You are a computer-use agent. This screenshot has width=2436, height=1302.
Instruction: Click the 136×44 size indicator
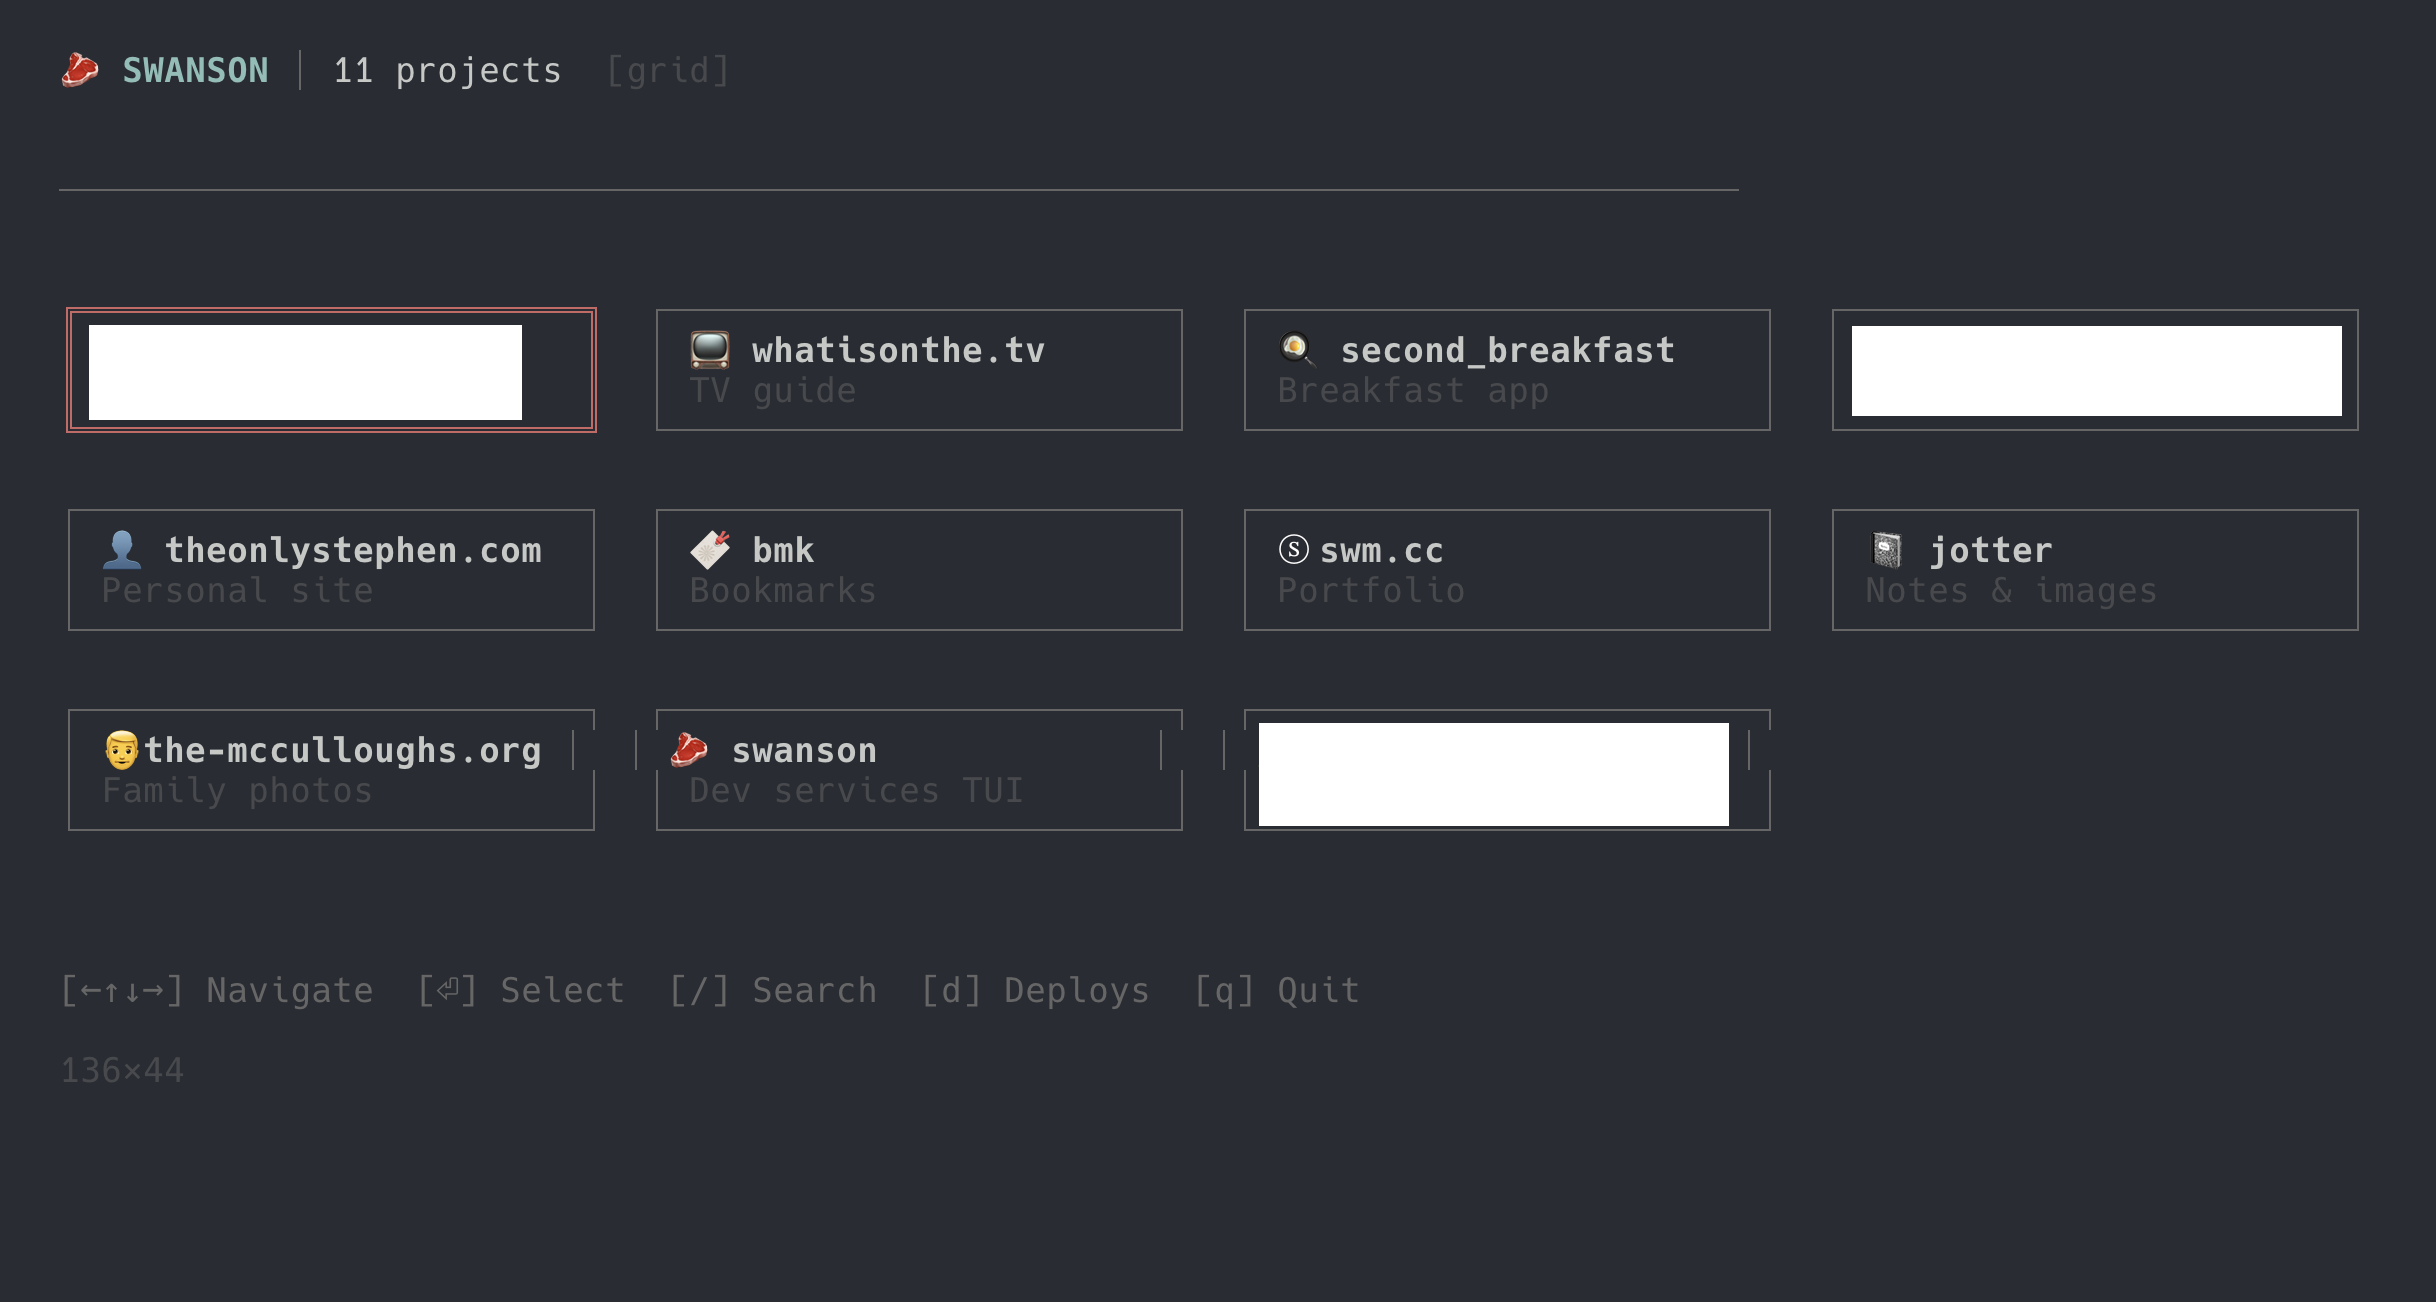[x=122, y=1069]
